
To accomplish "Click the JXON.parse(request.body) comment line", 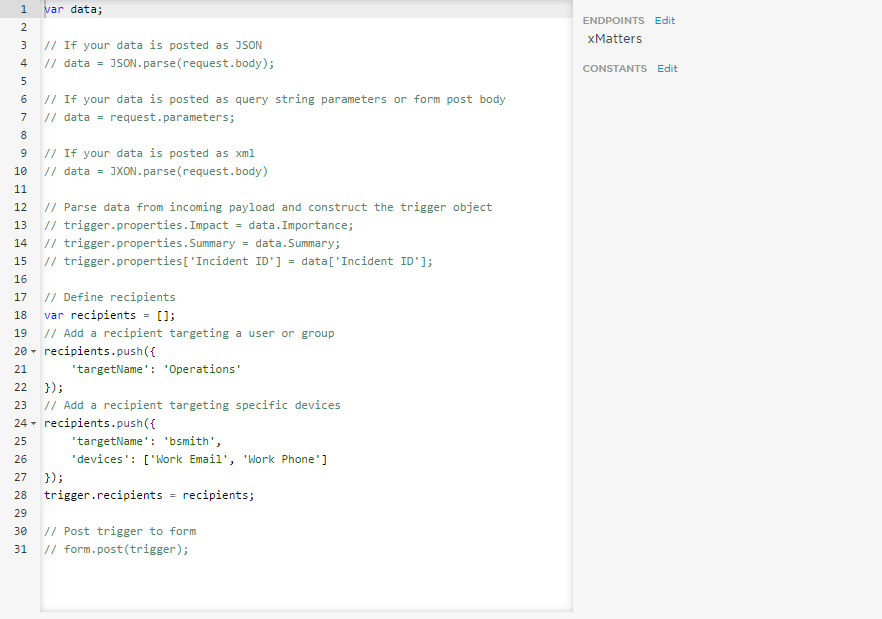I will [157, 171].
